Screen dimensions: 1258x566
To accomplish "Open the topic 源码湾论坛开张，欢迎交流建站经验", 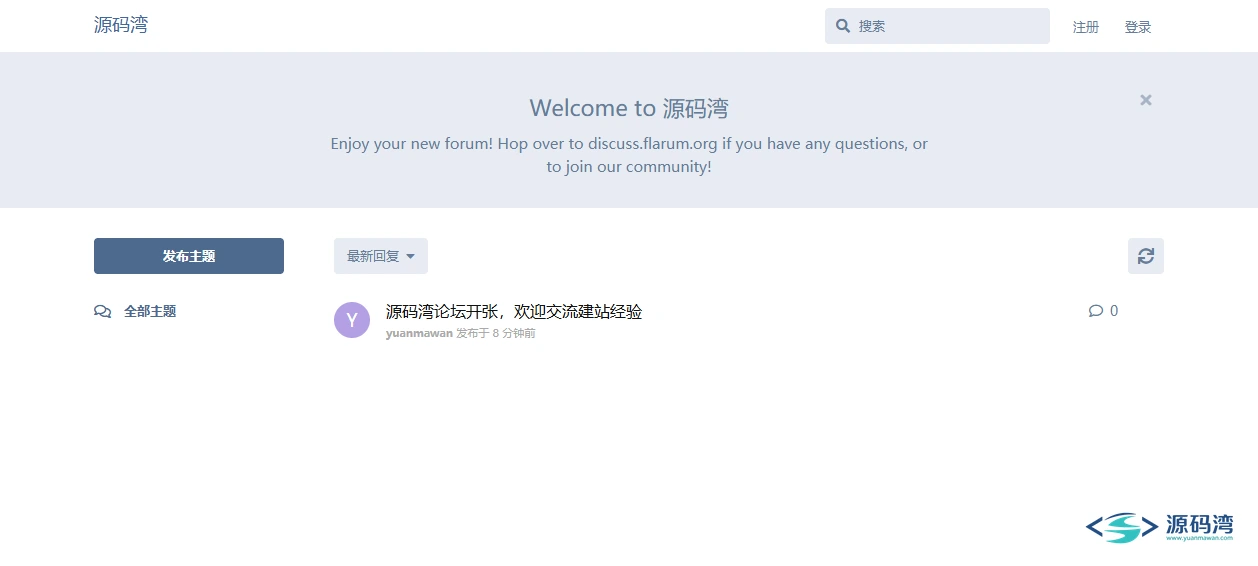I will click(514, 311).
